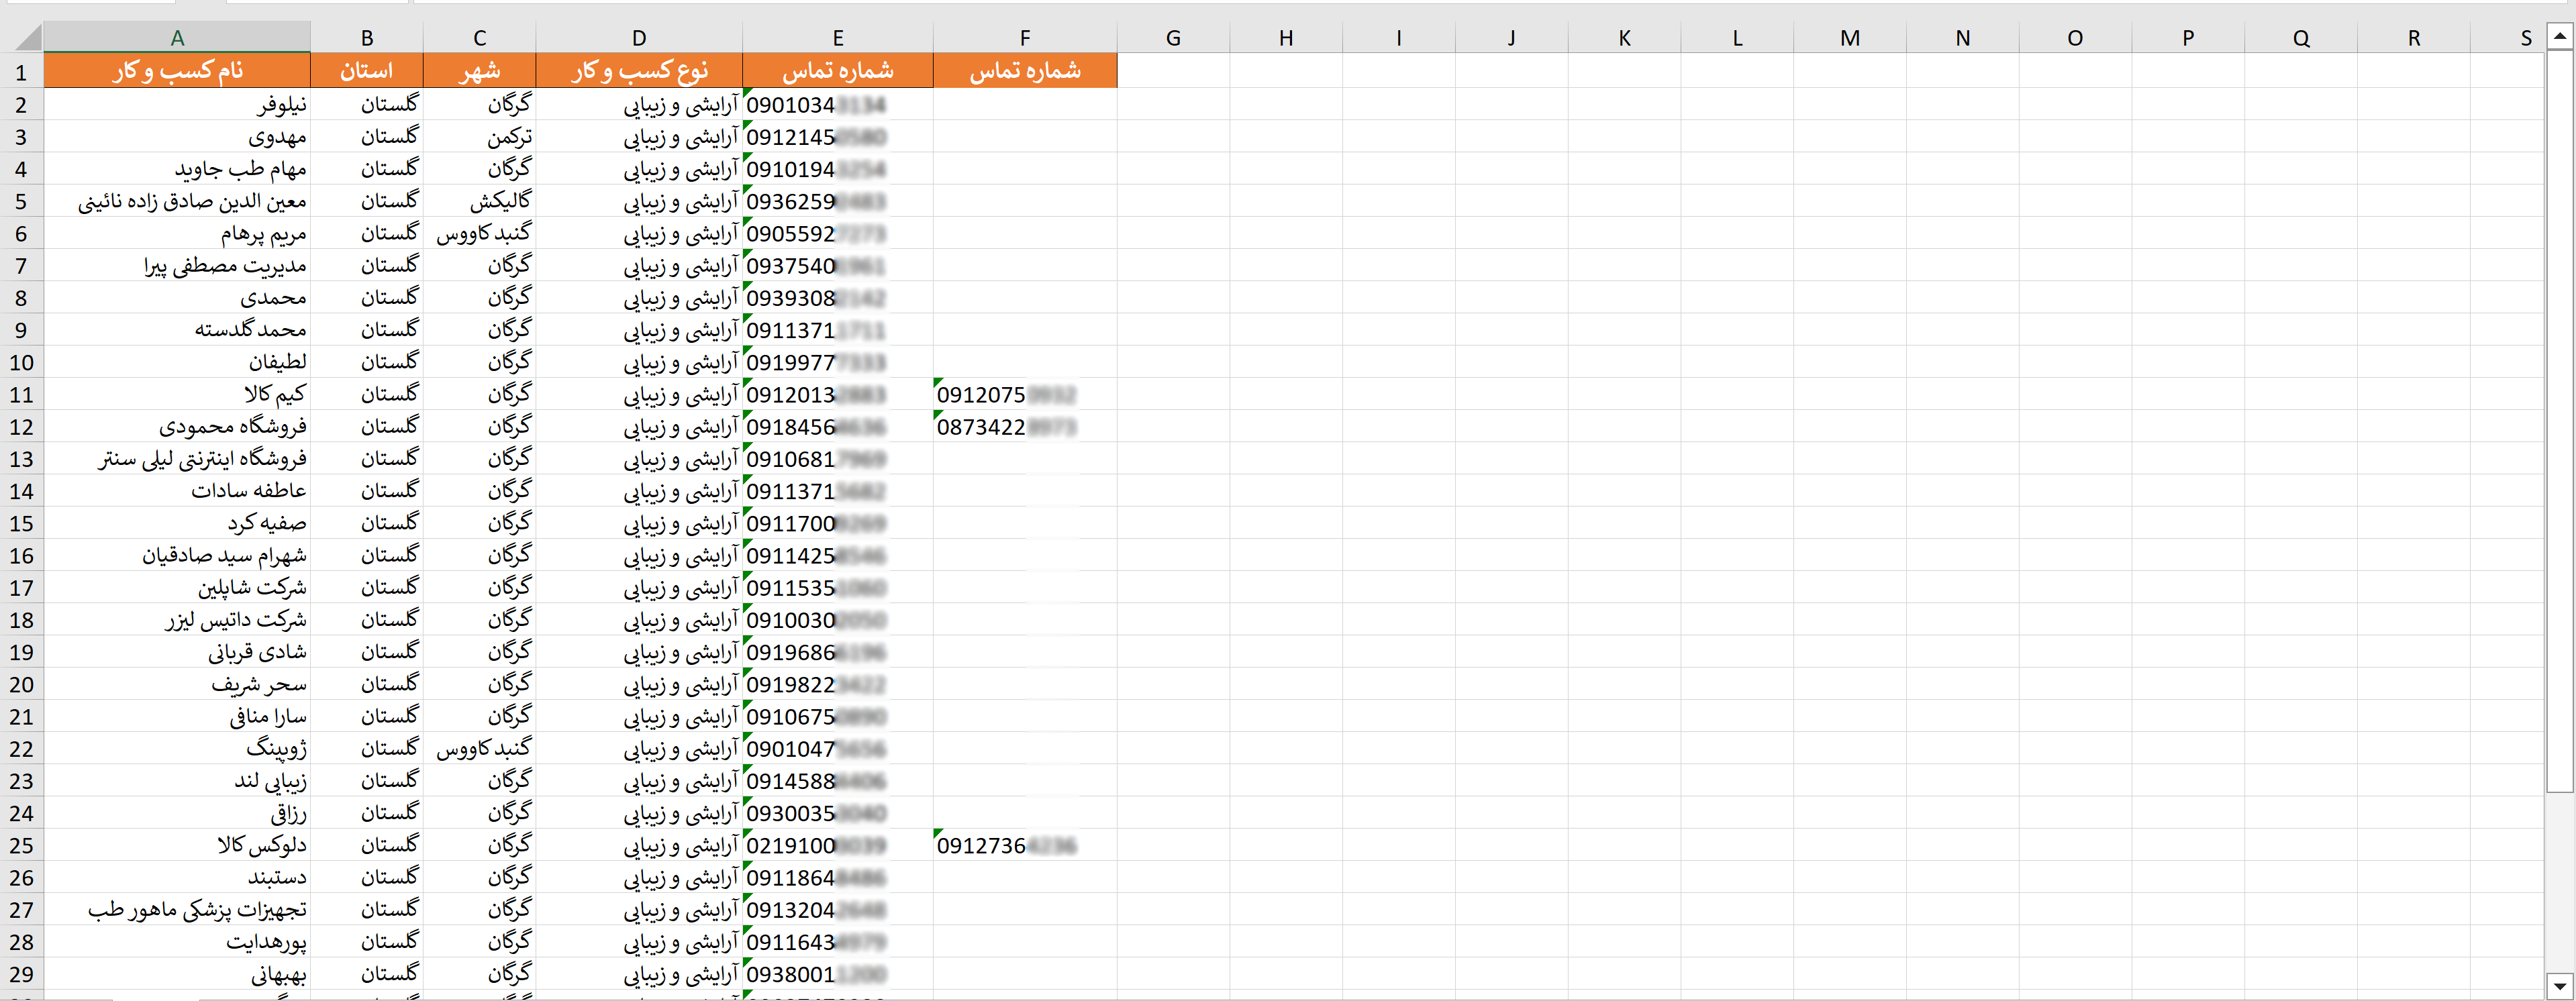Click cell 'ژوپینگ'

[x=177, y=748]
